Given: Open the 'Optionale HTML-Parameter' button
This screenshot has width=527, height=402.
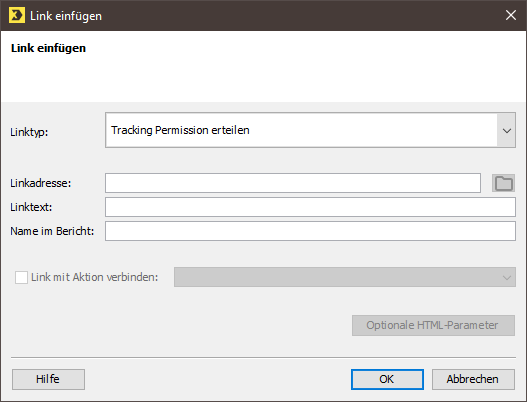Looking at the screenshot, I should (433, 325).
